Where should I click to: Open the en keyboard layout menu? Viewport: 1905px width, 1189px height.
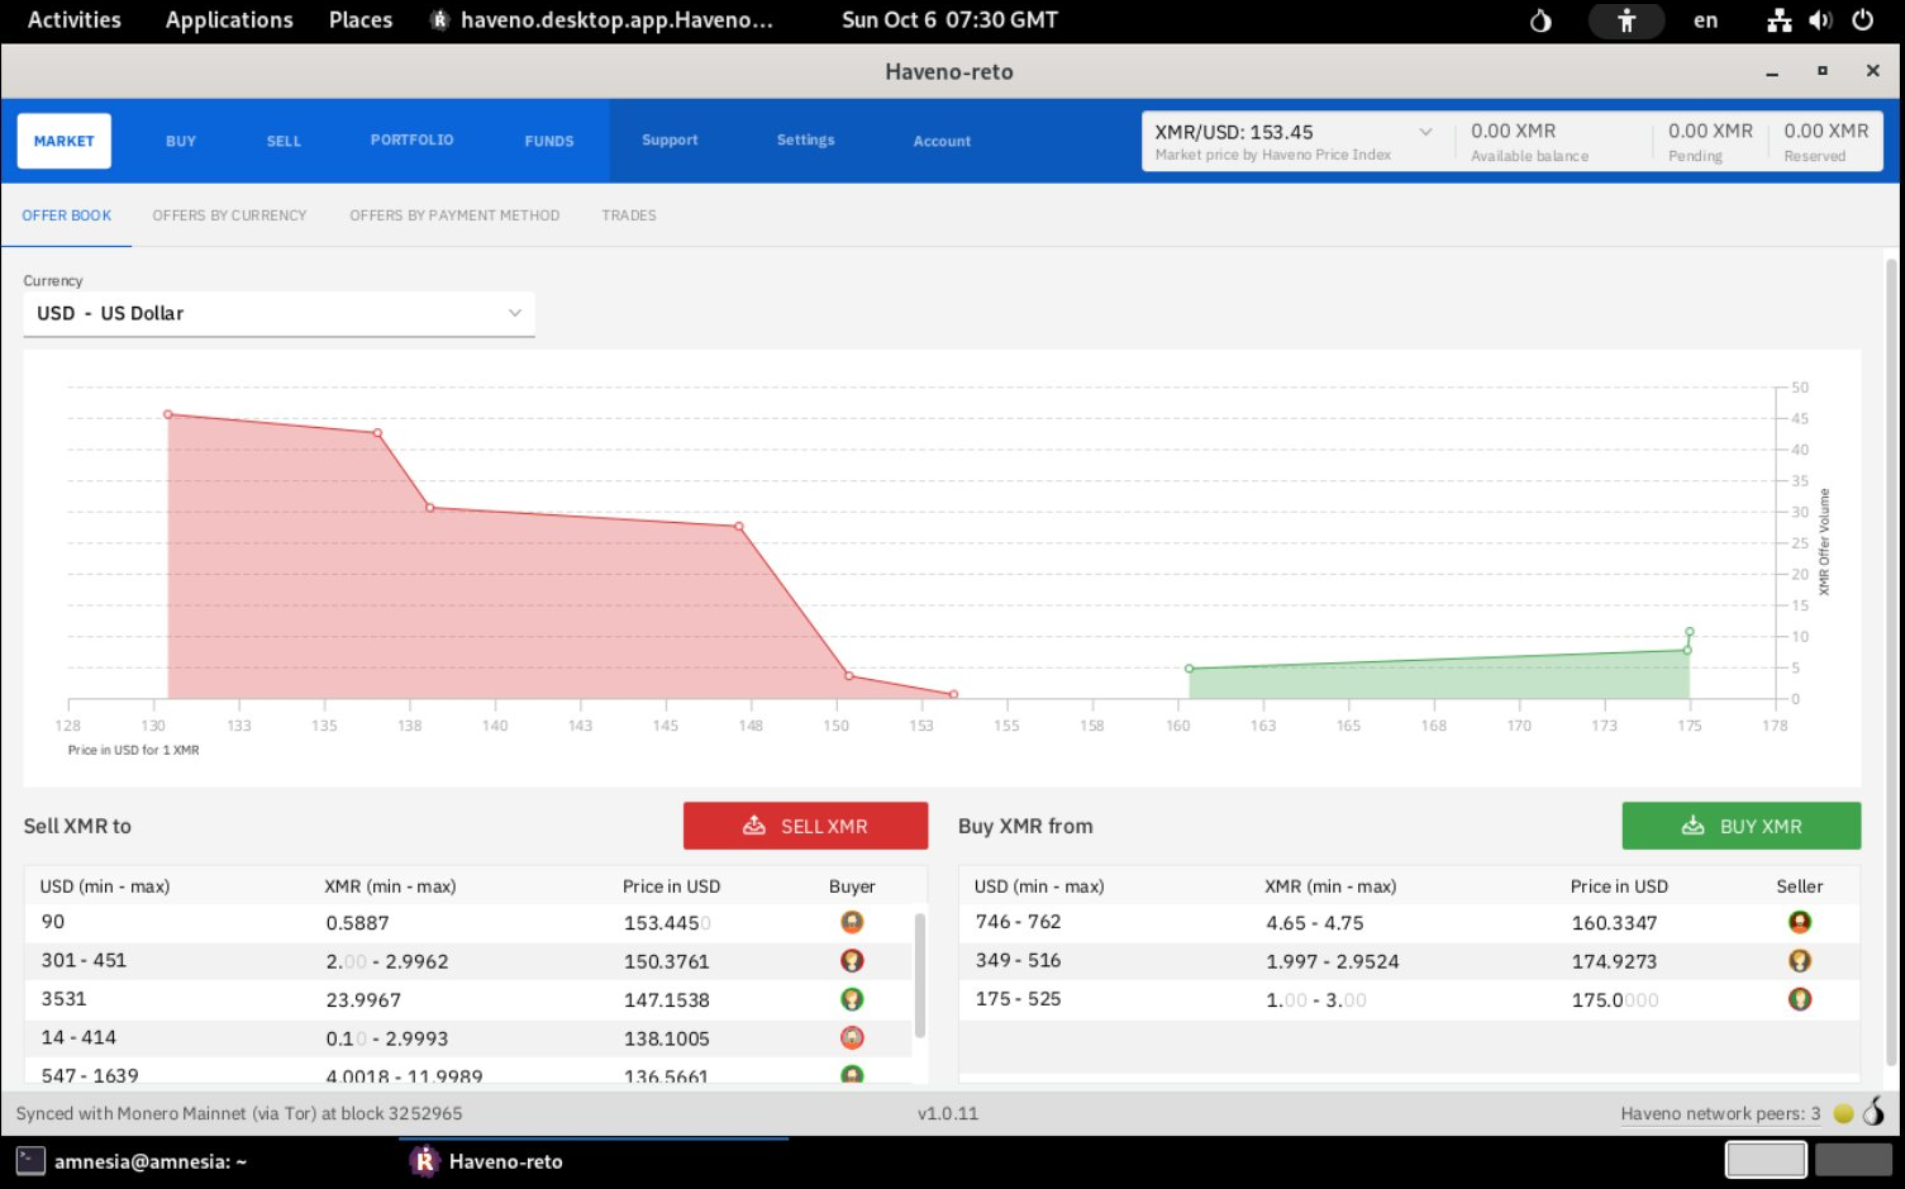coord(1705,20)
